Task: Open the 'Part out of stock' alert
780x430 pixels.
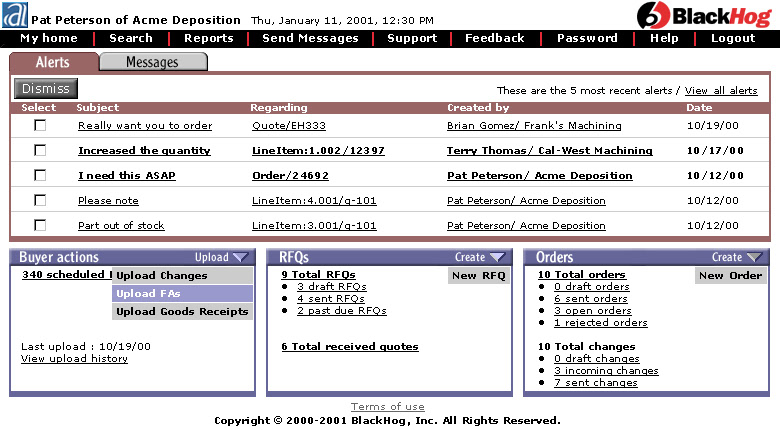Action: [121, 225]
